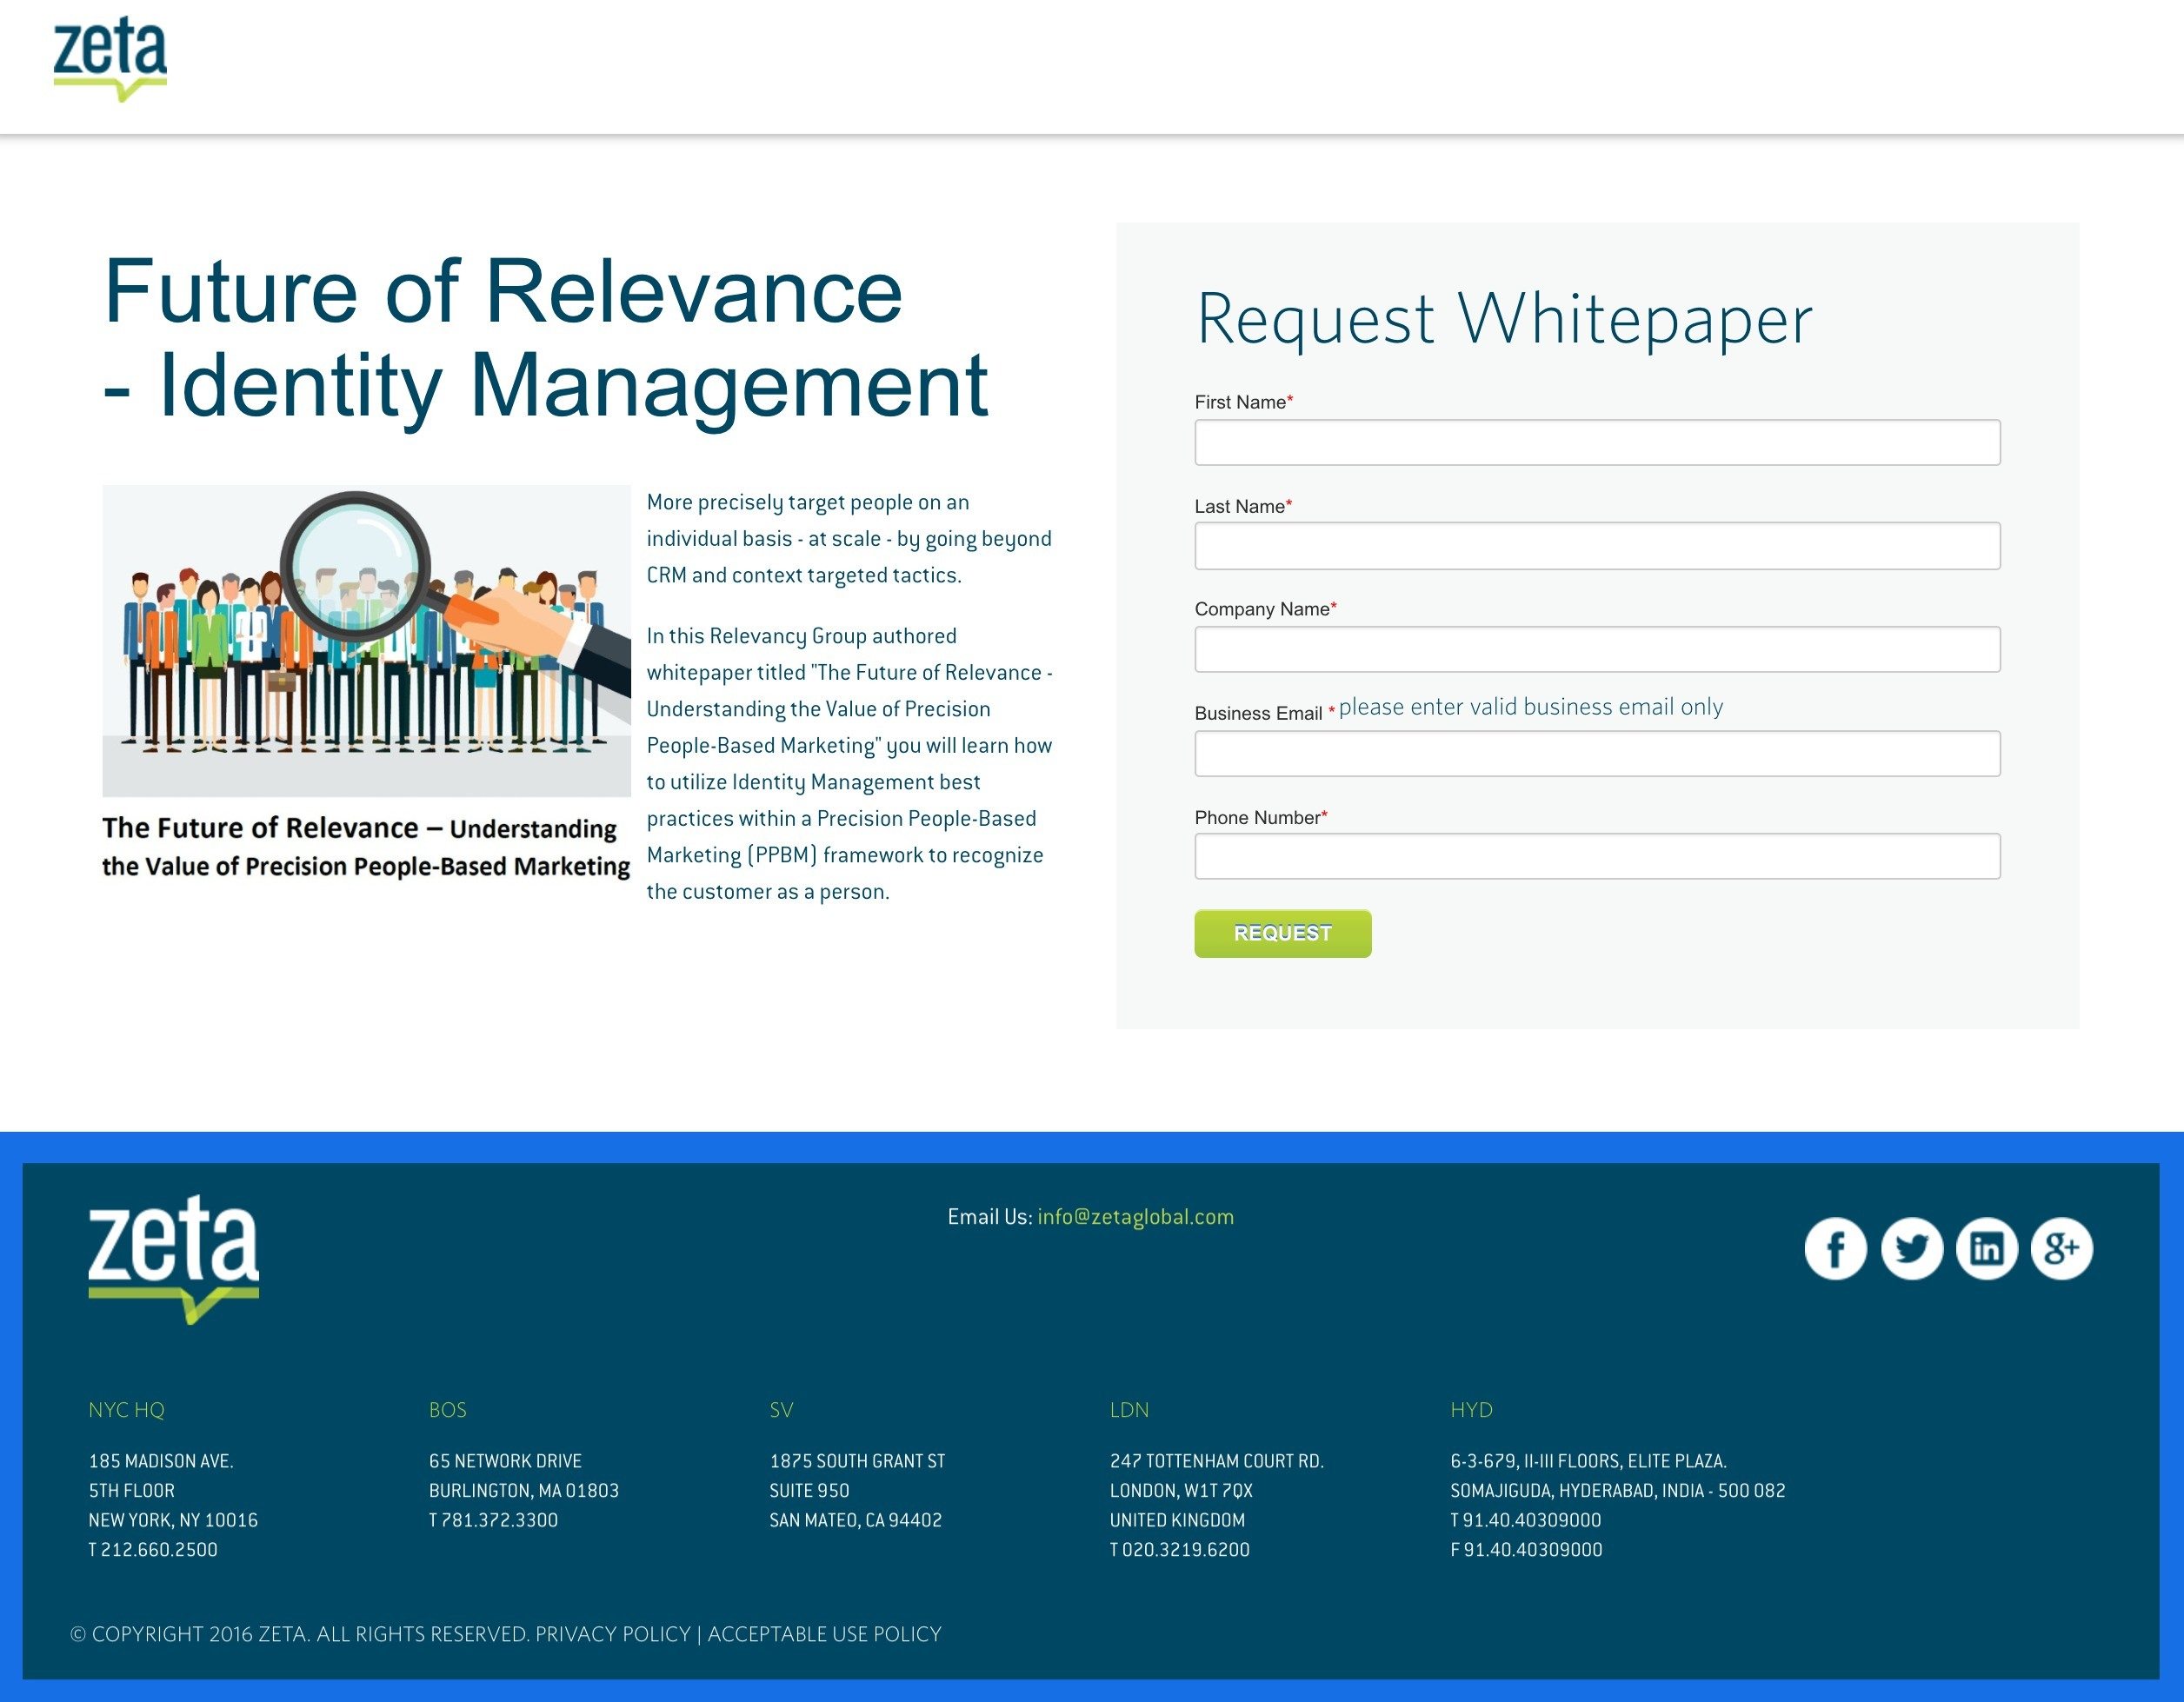Open Zeta's Google+ icon
Image resolution: width=2184 pixels, height=1702 pixels.
pos(2061,1249)
